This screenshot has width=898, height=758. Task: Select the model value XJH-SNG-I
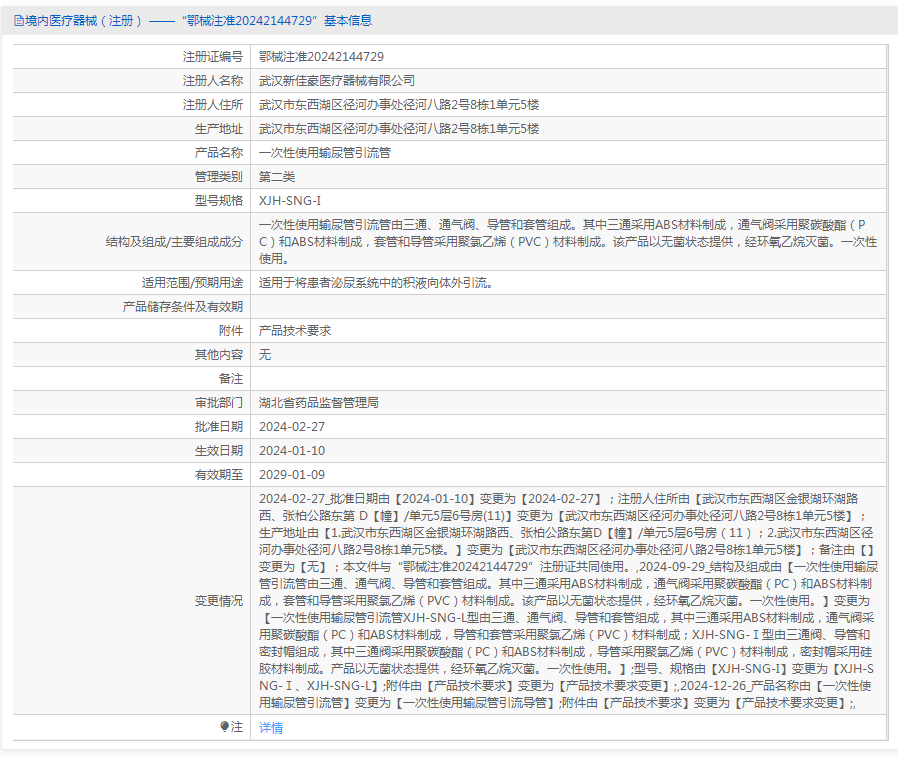click(x=290, y=201)
